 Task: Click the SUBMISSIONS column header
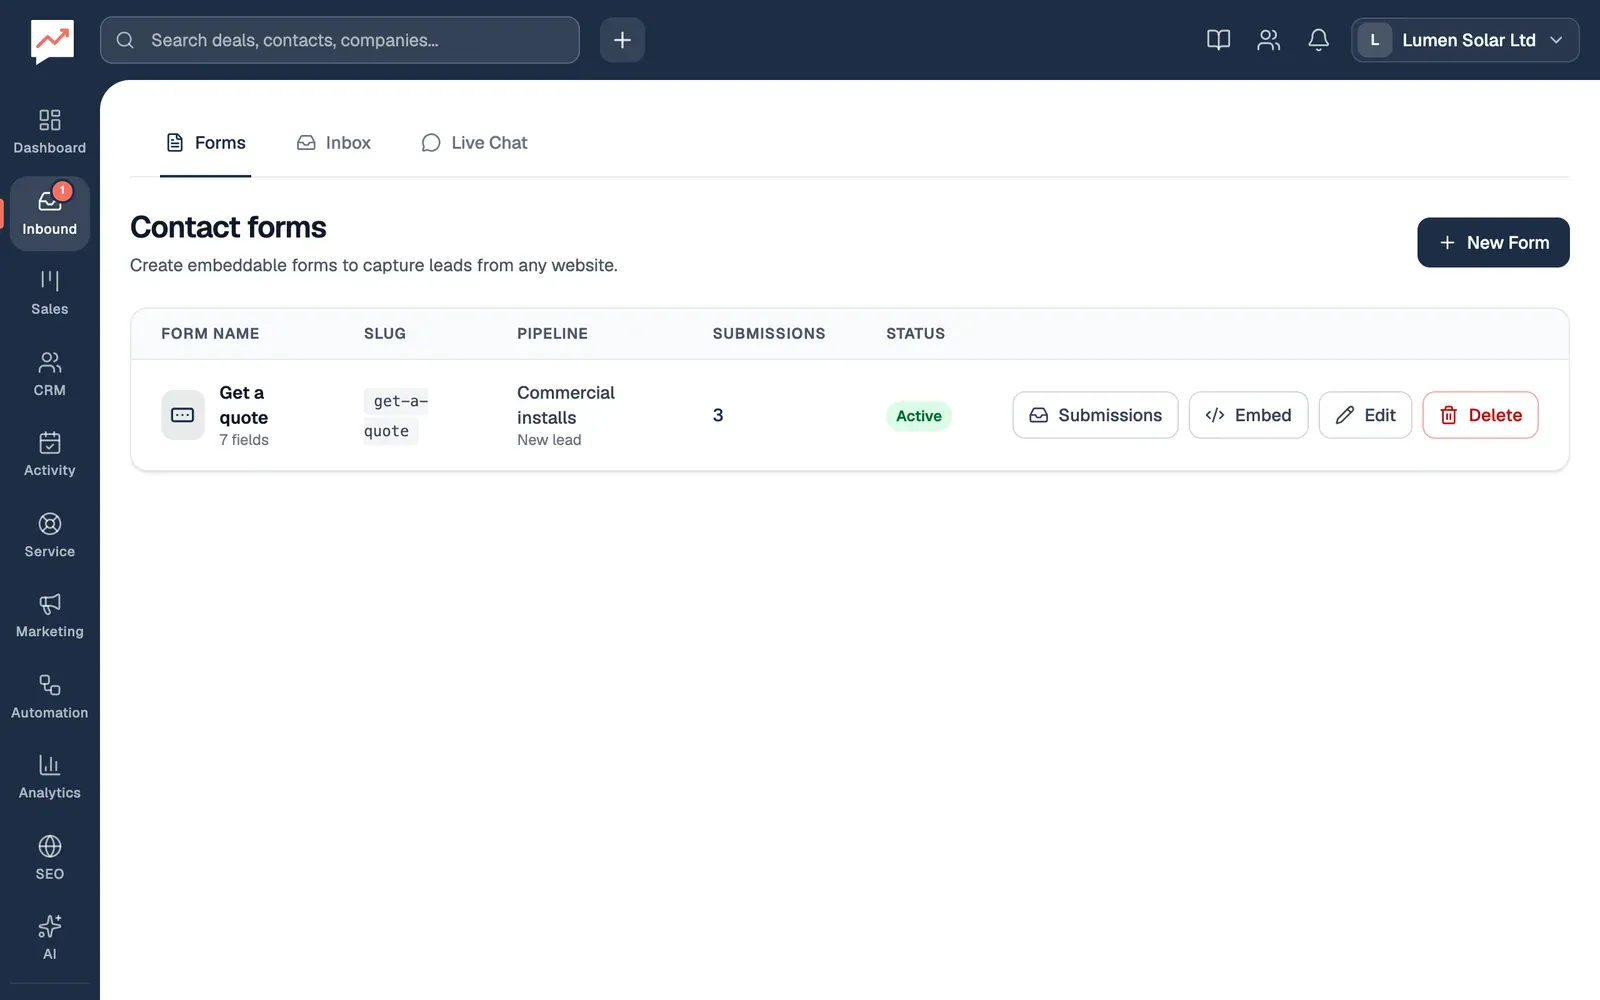point(769,334)
